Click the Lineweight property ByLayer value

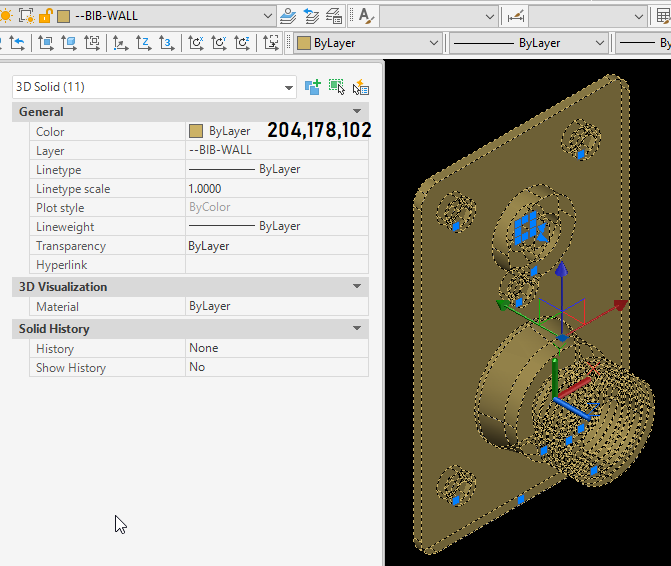[x=277, y=226]
